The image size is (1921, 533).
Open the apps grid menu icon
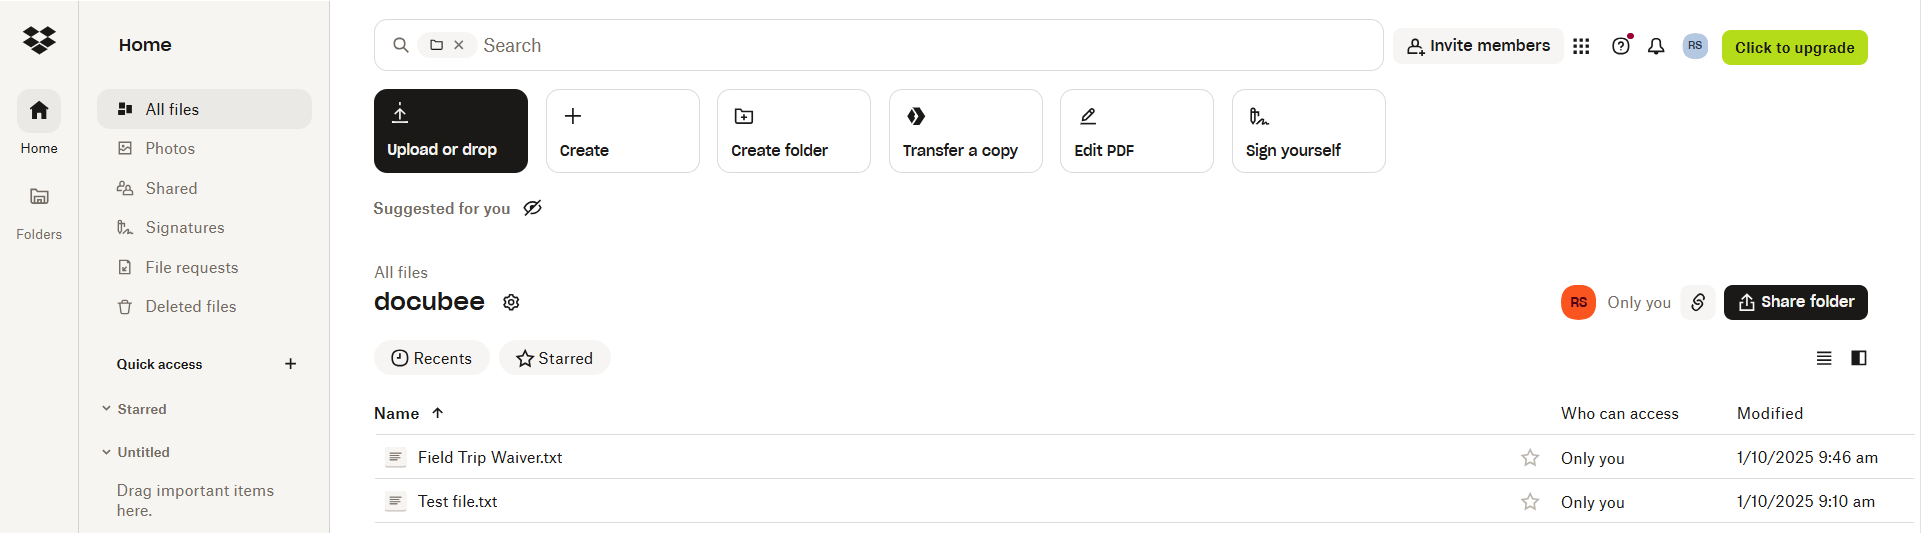[1581, 46]
